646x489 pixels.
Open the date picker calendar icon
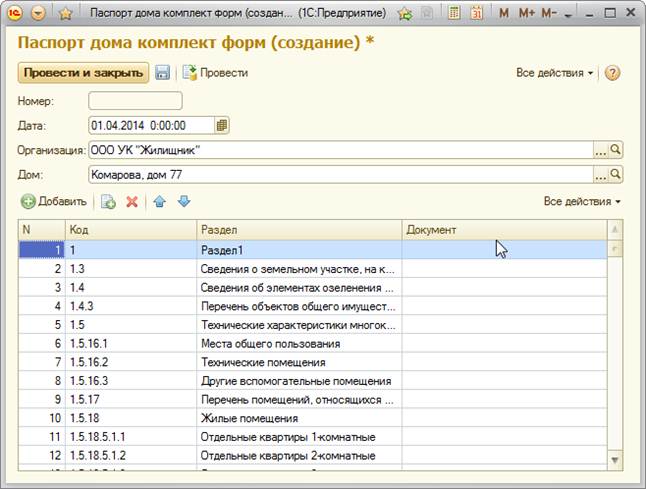click(222, 125)
